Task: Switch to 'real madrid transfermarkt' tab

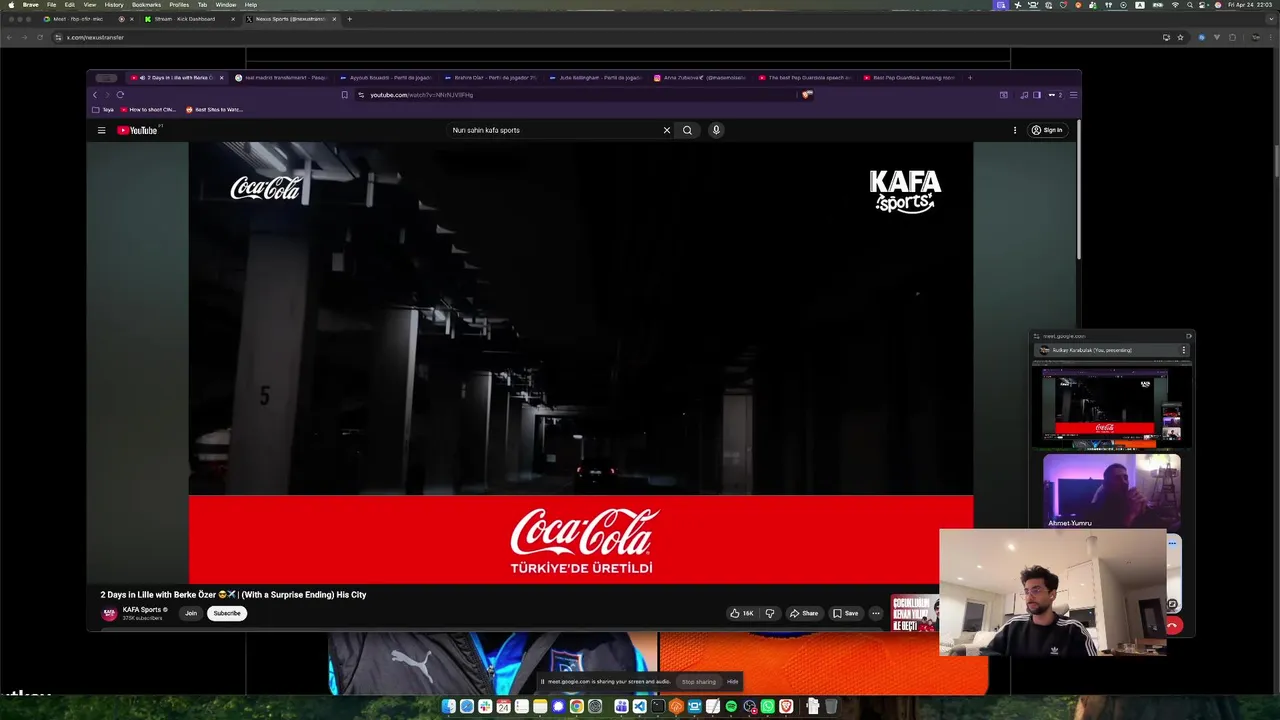Action: click(280, 77)
